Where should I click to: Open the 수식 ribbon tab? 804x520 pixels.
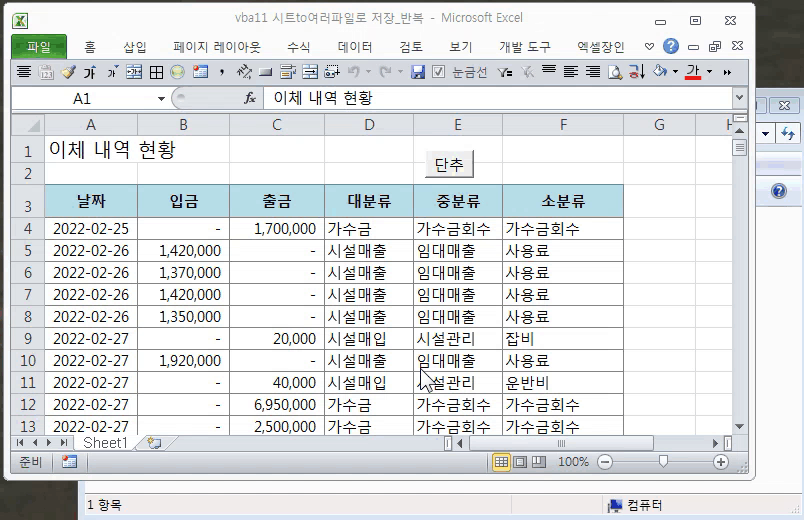[298, 47]
